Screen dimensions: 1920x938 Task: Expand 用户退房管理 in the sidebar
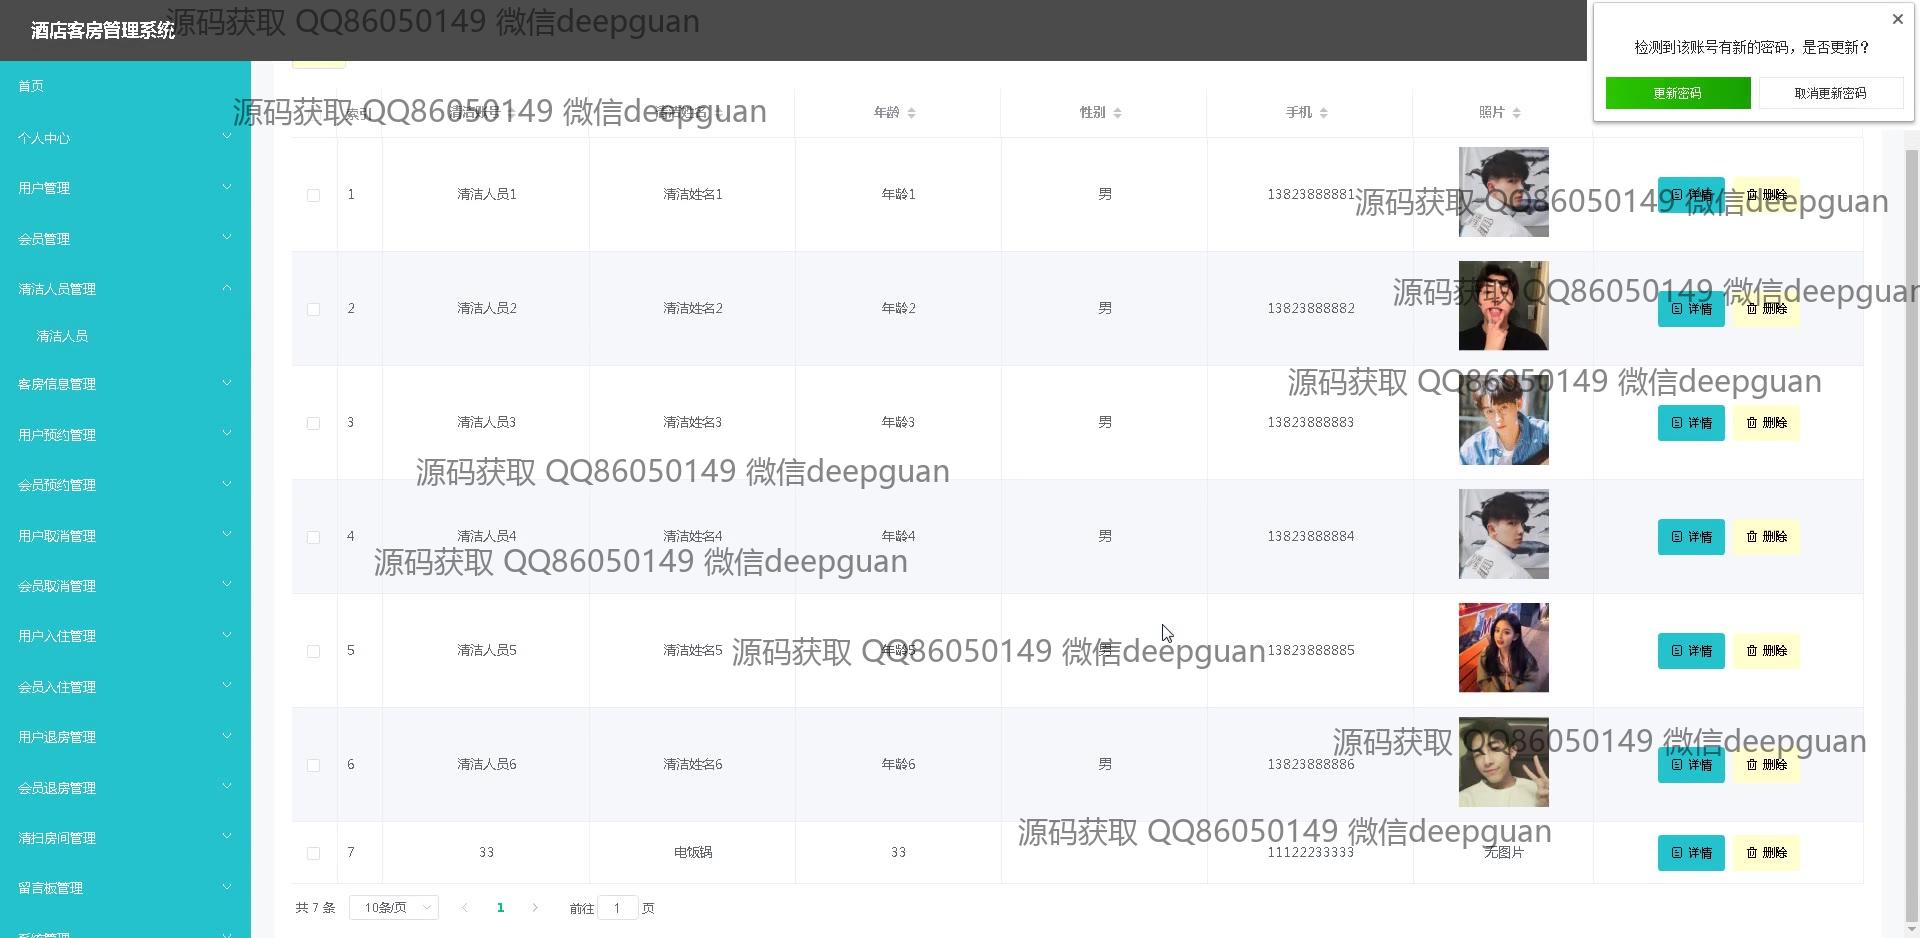point(125,737)
